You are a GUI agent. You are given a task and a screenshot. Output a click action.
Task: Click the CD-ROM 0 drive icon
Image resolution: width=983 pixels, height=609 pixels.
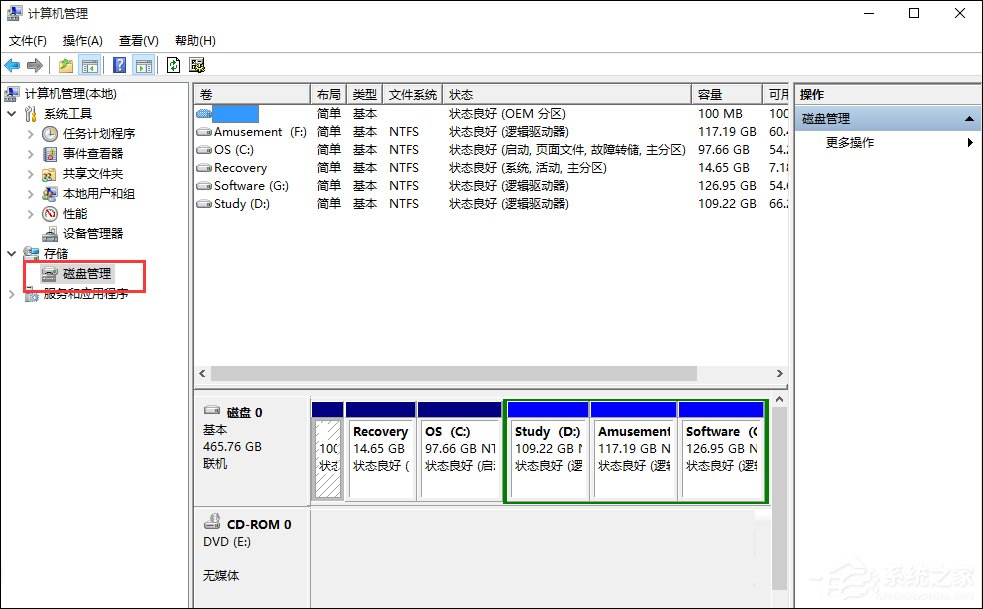coord(212,522)
